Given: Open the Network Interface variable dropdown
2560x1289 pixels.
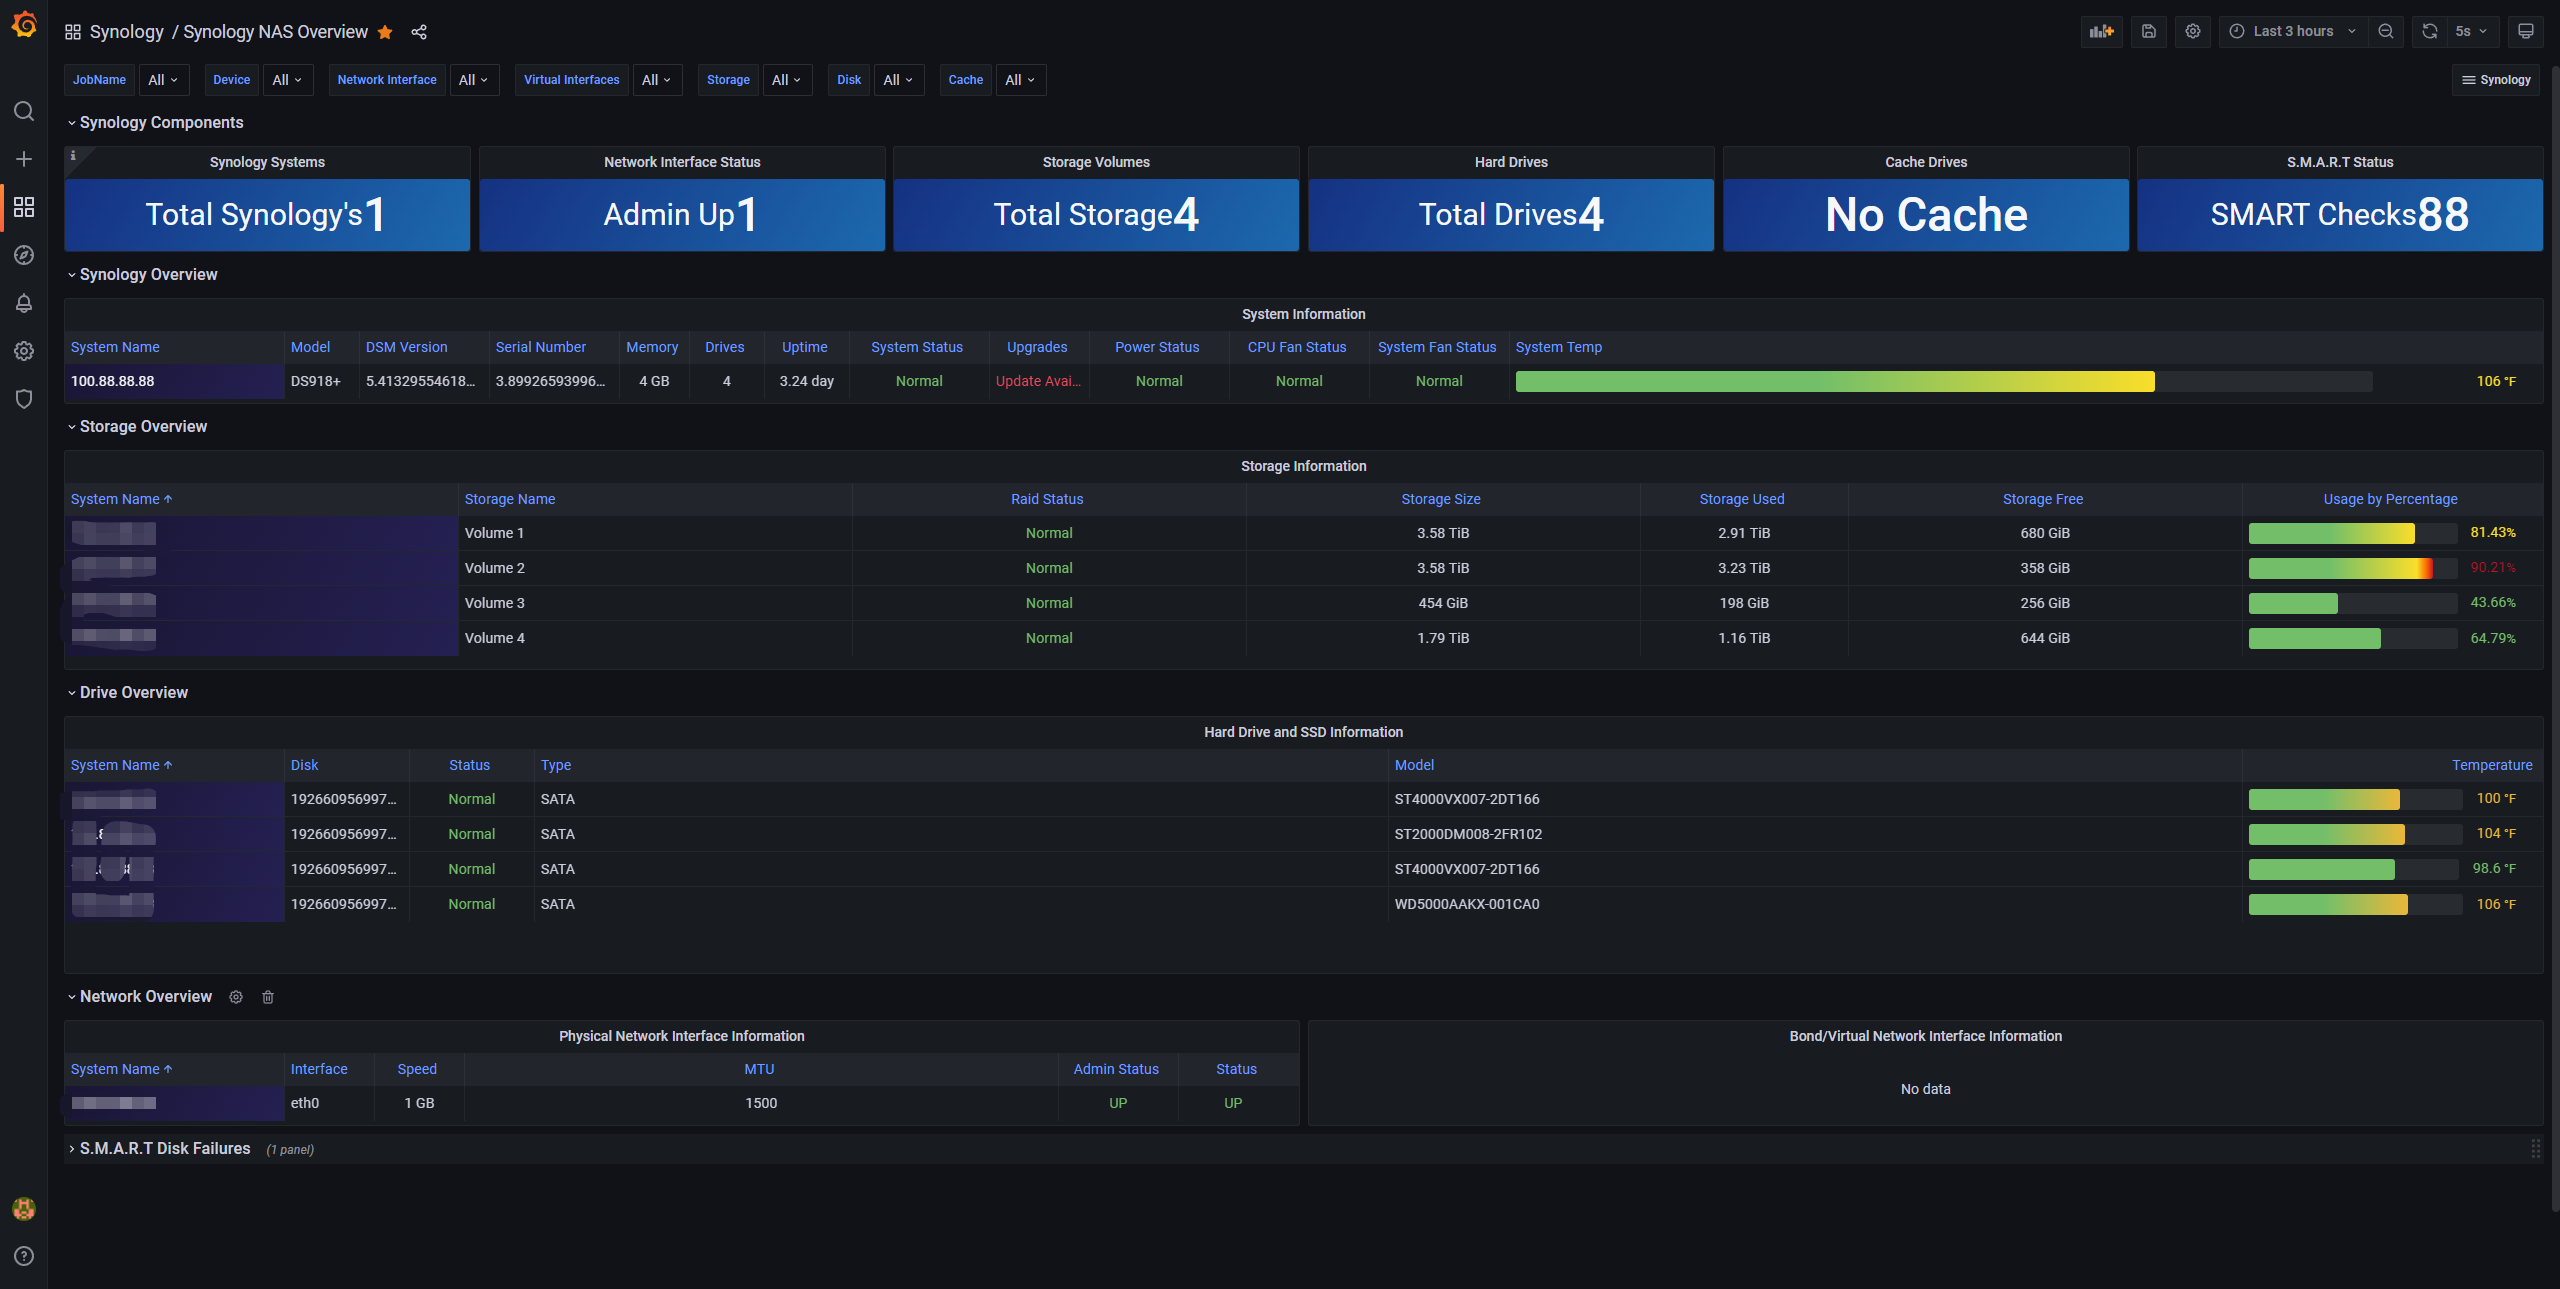Looking at the screenshot, I should 473,80.
